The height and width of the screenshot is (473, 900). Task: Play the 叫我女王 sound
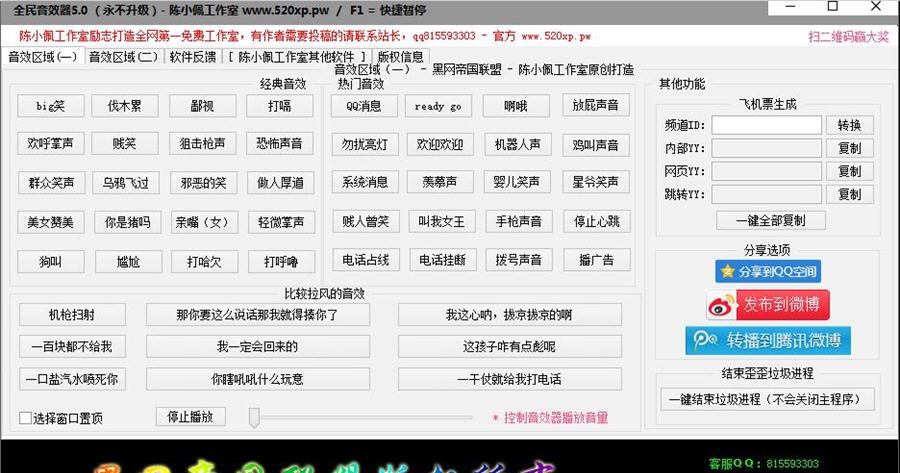(442, 221)
